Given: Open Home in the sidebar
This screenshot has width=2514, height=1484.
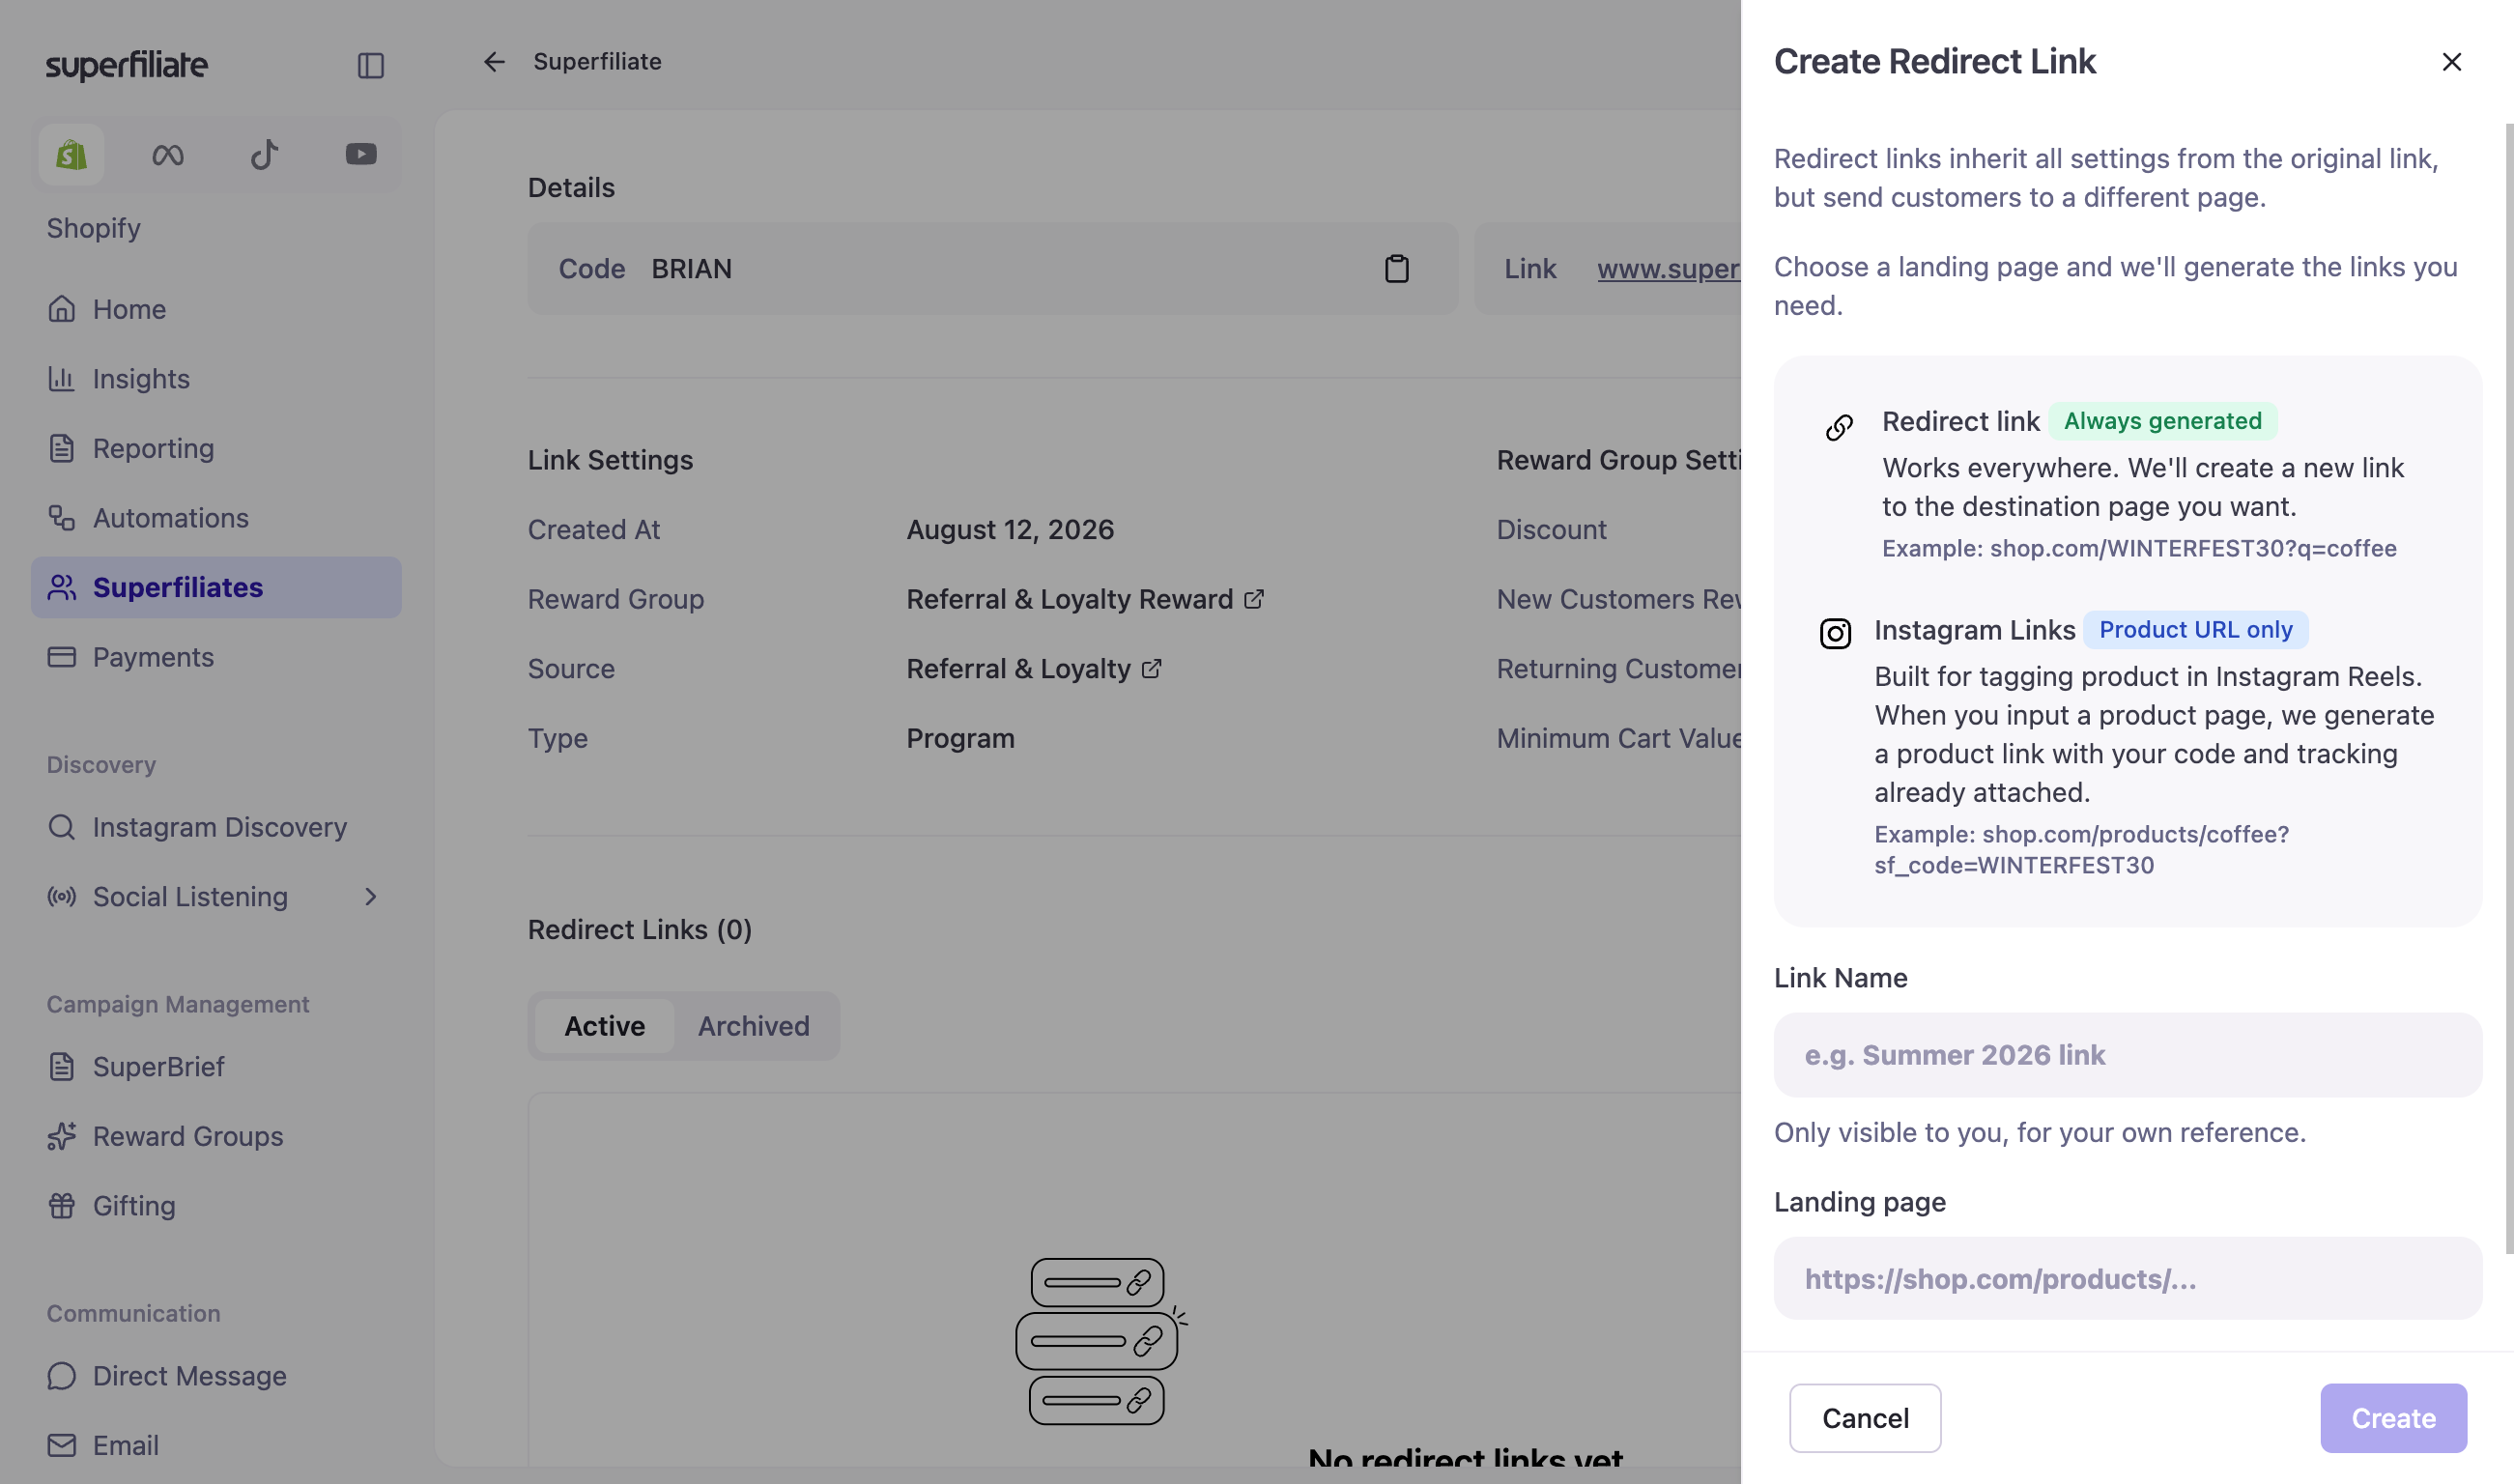Looking at the screenshot, I should point(216,309).
